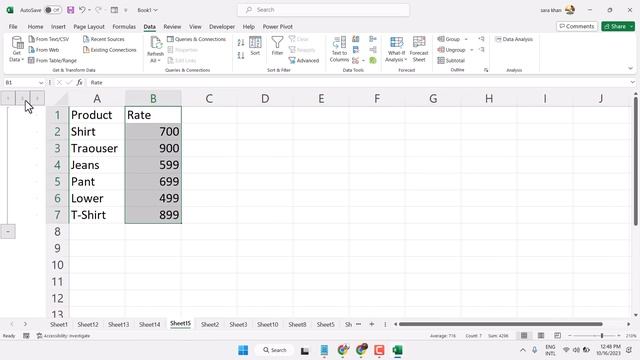Select outline level 1 button
The height and width of the screenshot is (360, 640).
click(8, 98)
